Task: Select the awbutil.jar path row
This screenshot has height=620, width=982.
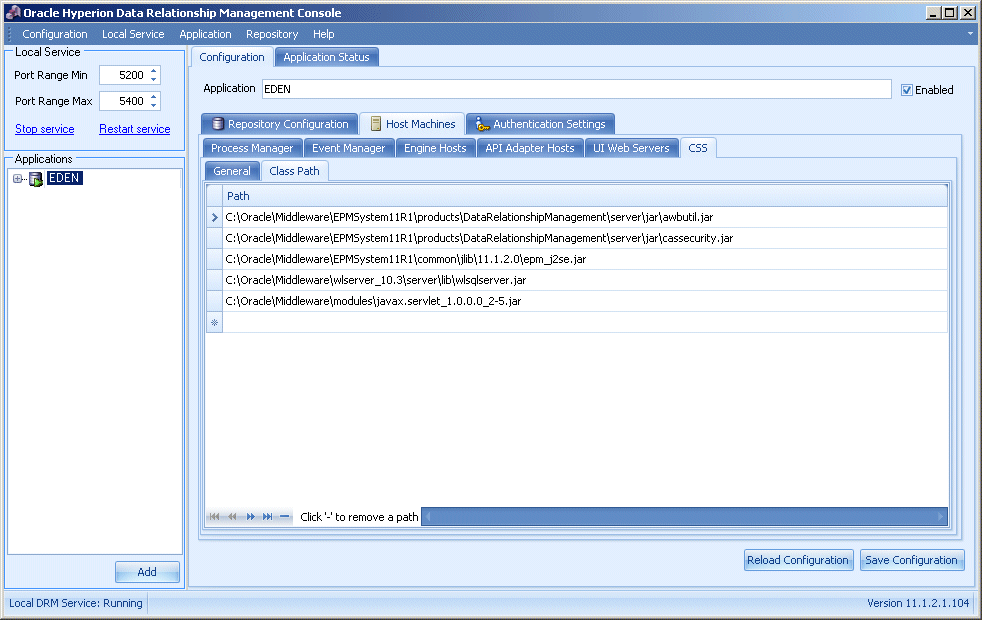Action: pos(584,217)
